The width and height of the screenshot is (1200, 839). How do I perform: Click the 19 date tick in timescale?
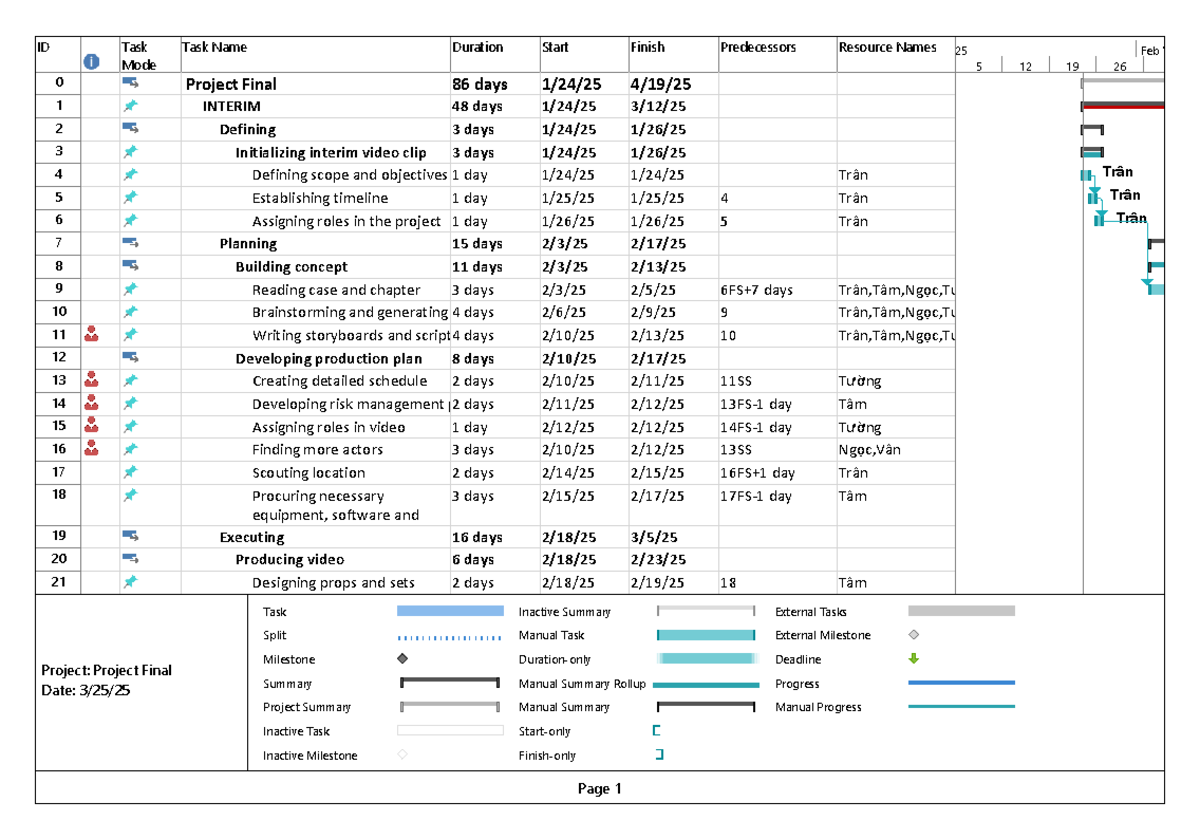point(1073,67)
